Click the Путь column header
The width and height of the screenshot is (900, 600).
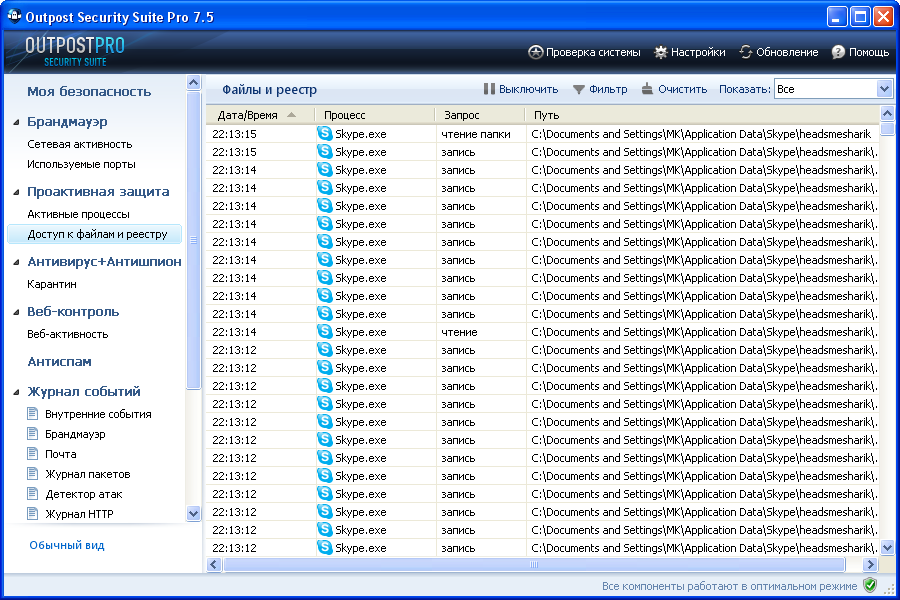point(702,115)
